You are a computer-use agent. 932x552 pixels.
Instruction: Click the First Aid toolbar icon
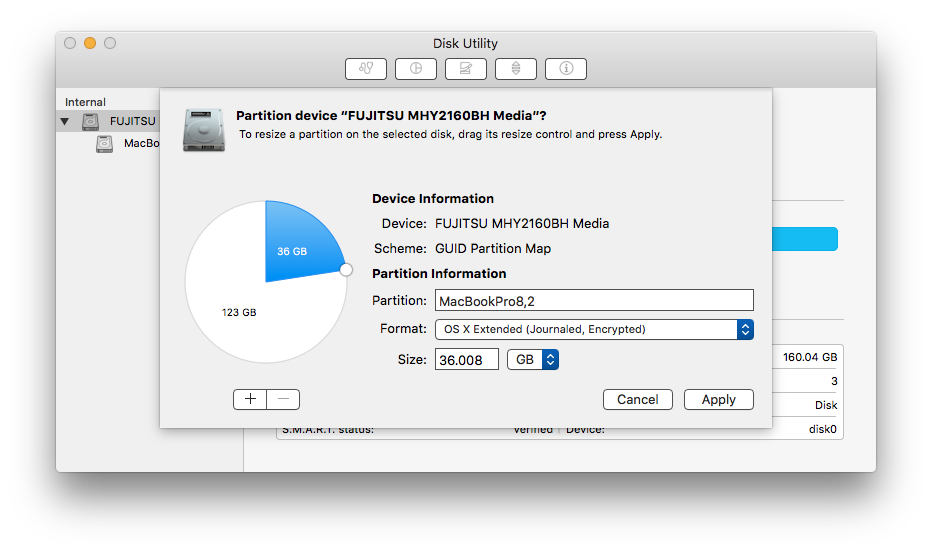366,68
